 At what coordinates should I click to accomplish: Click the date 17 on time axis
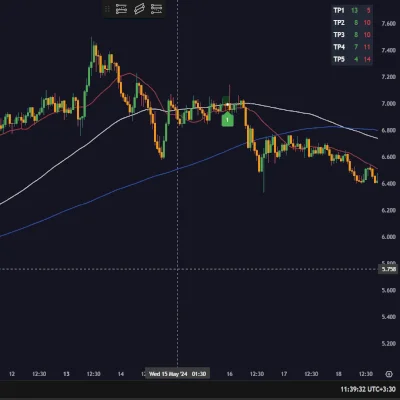pos(284,374)
